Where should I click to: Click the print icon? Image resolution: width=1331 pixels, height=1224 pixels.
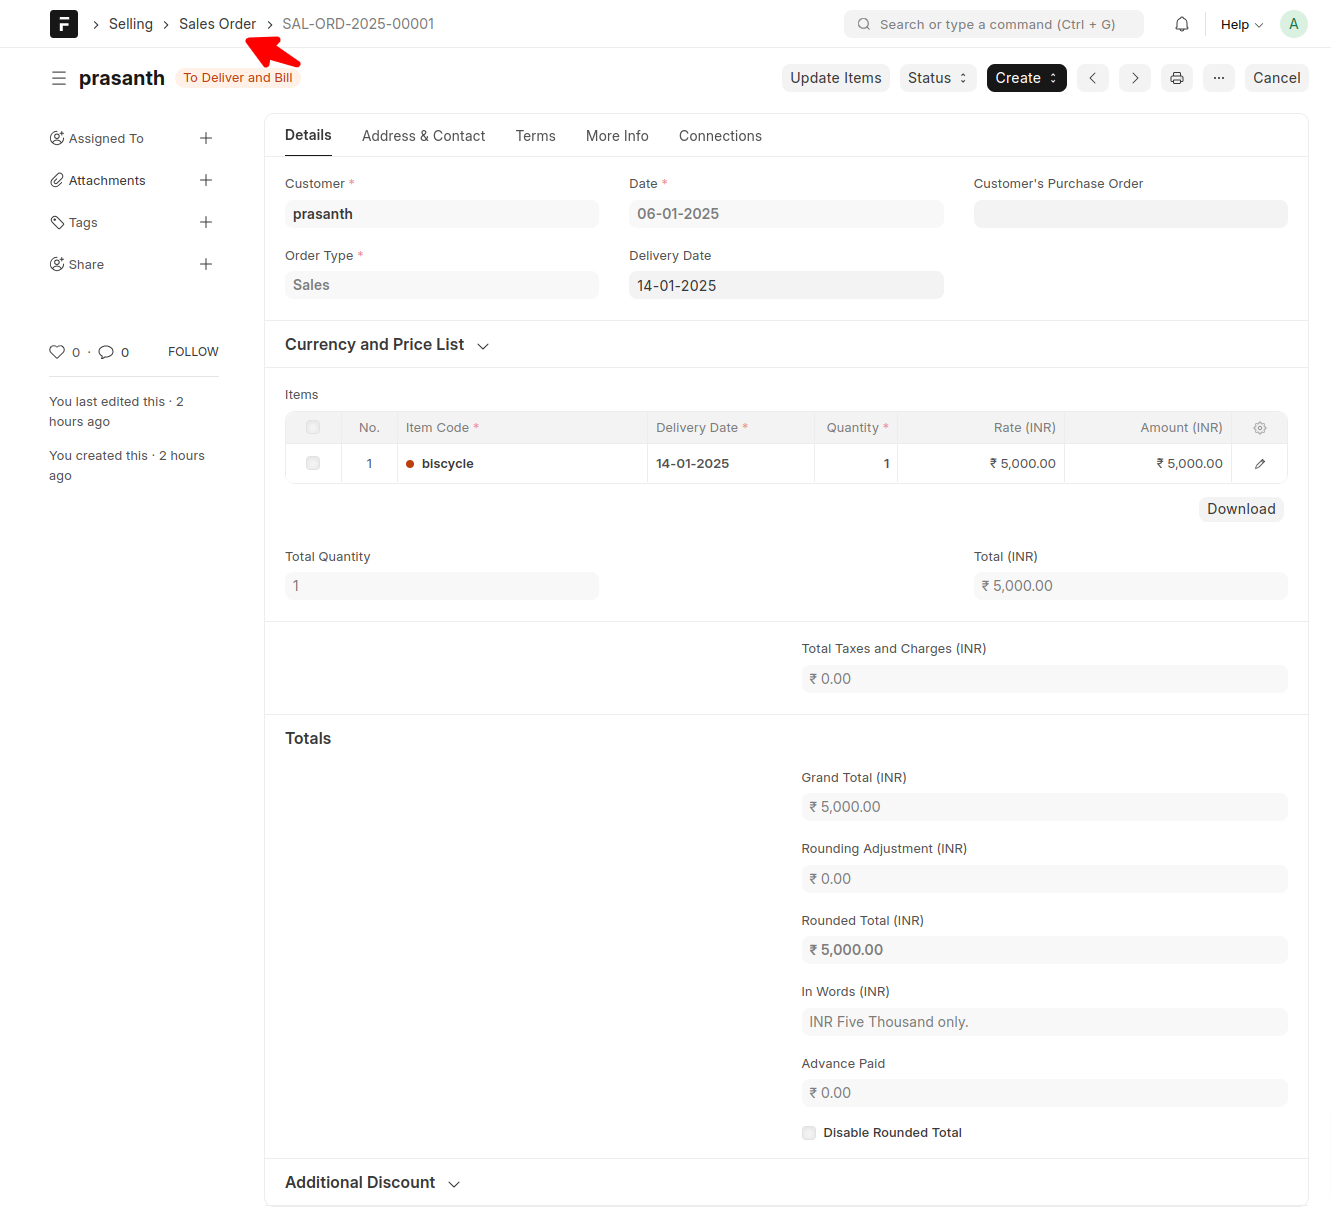point(1176,77)
